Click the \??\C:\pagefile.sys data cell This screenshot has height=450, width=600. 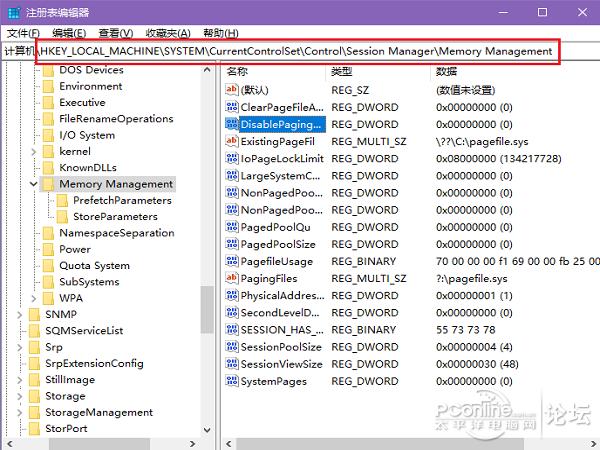(x=482, y=142)
